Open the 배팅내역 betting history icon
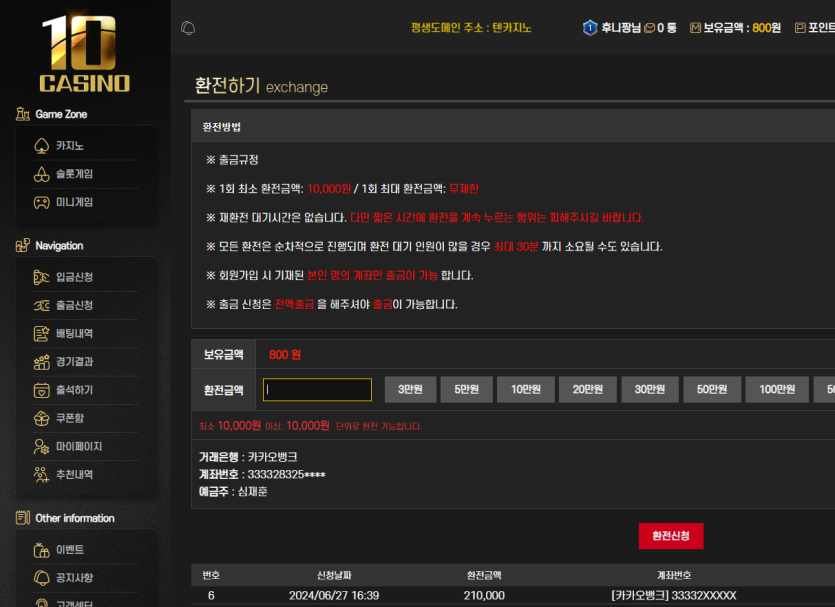Viewport: 835px width, 607px height. click(42, 333)
